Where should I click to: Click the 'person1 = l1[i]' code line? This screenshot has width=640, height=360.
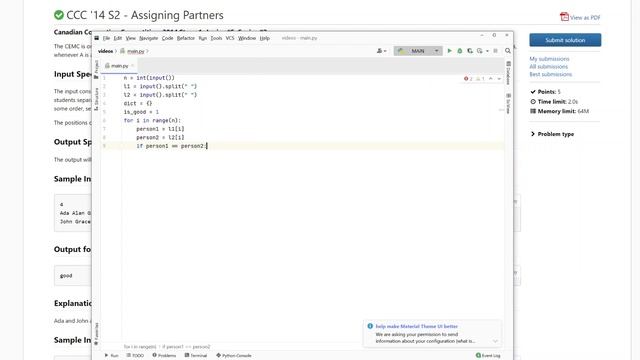coord(160,129)
